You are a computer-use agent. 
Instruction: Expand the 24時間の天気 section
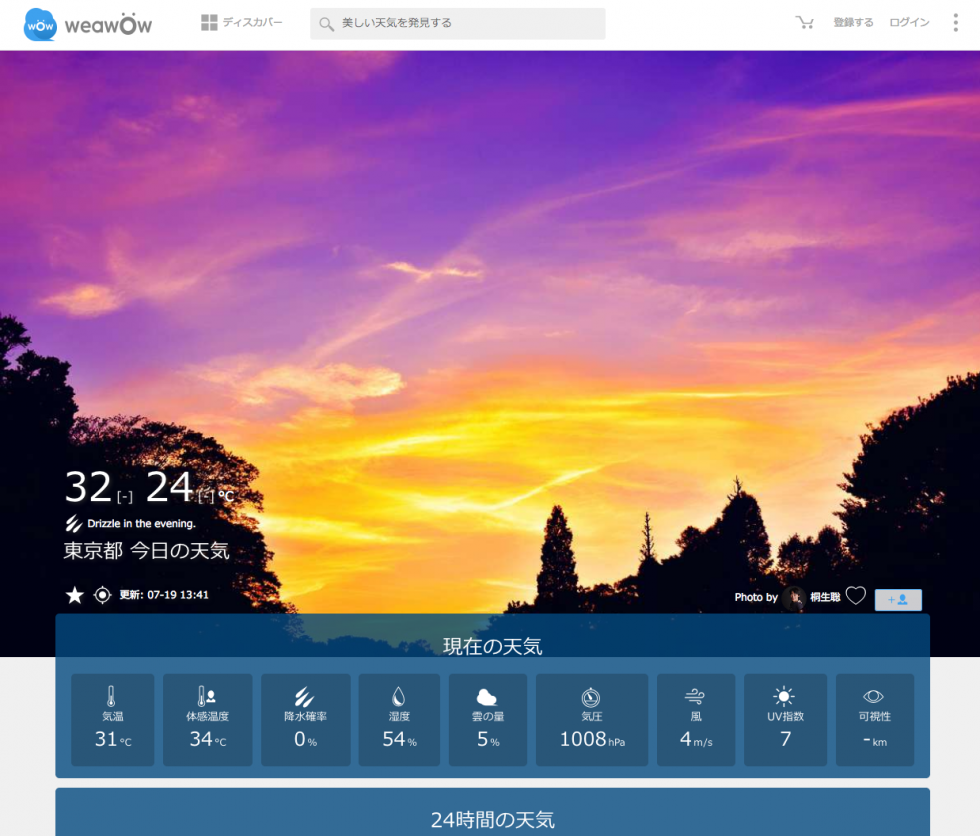click(x=492, y=819)
